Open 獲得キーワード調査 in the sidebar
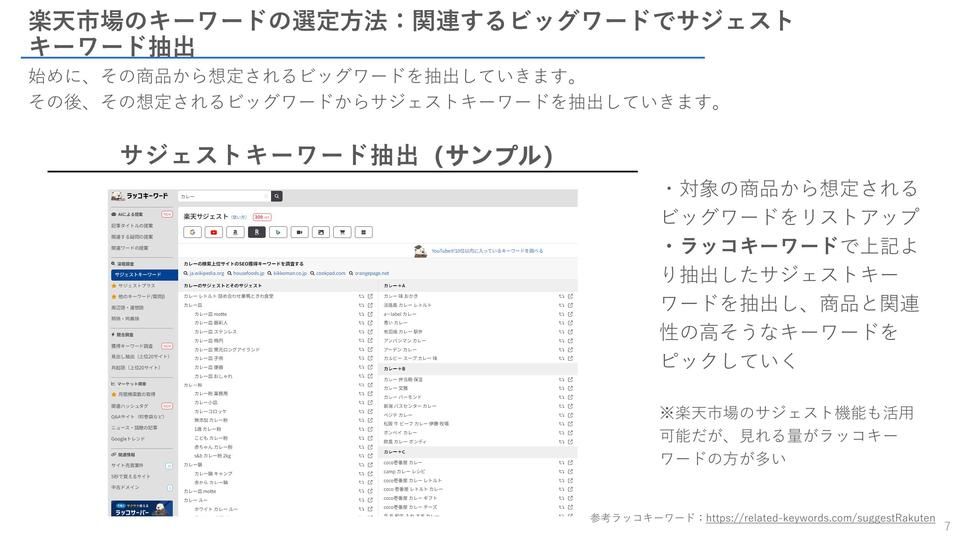The image size is (960, 539). coord(132,345)
